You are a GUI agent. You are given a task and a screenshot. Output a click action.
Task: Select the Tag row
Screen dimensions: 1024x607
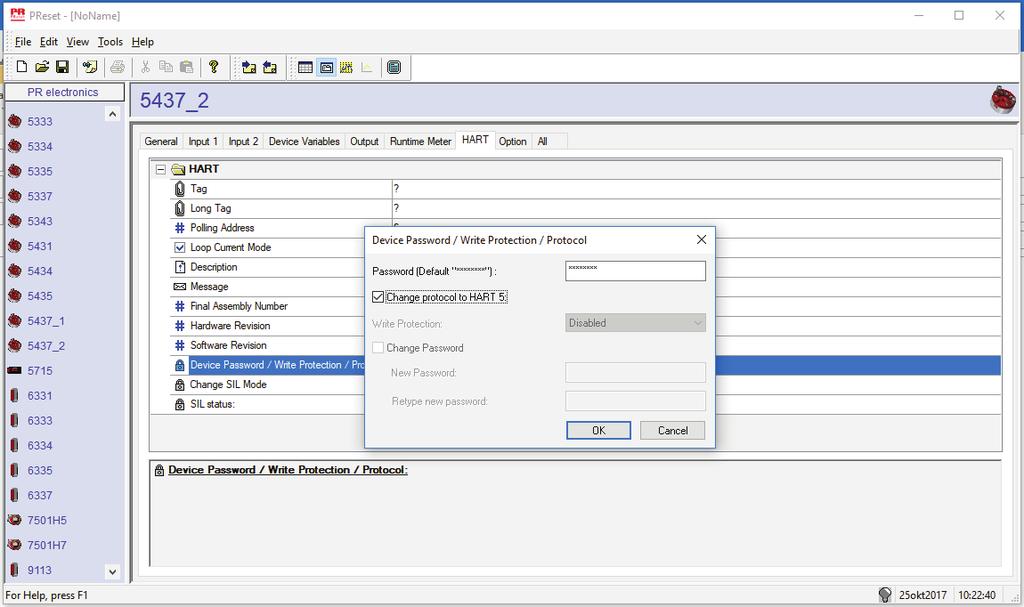click(585, 189)
